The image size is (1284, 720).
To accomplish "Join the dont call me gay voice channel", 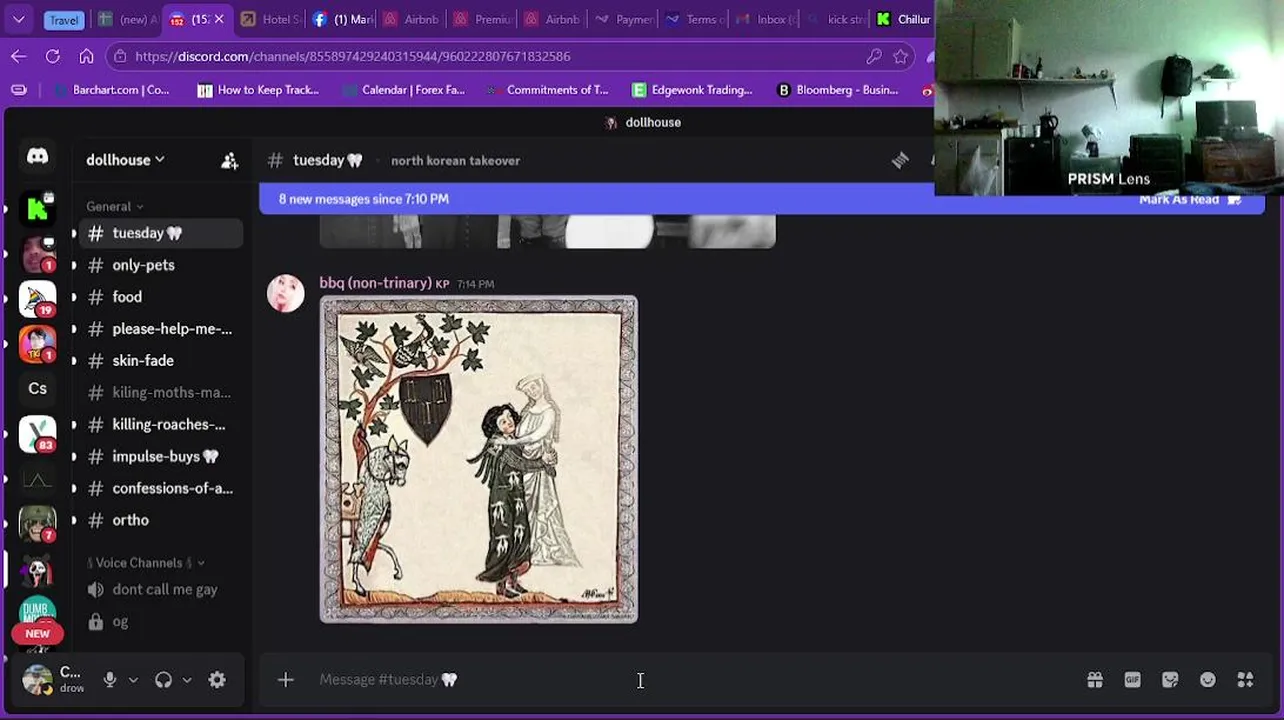I will point(157,590).
